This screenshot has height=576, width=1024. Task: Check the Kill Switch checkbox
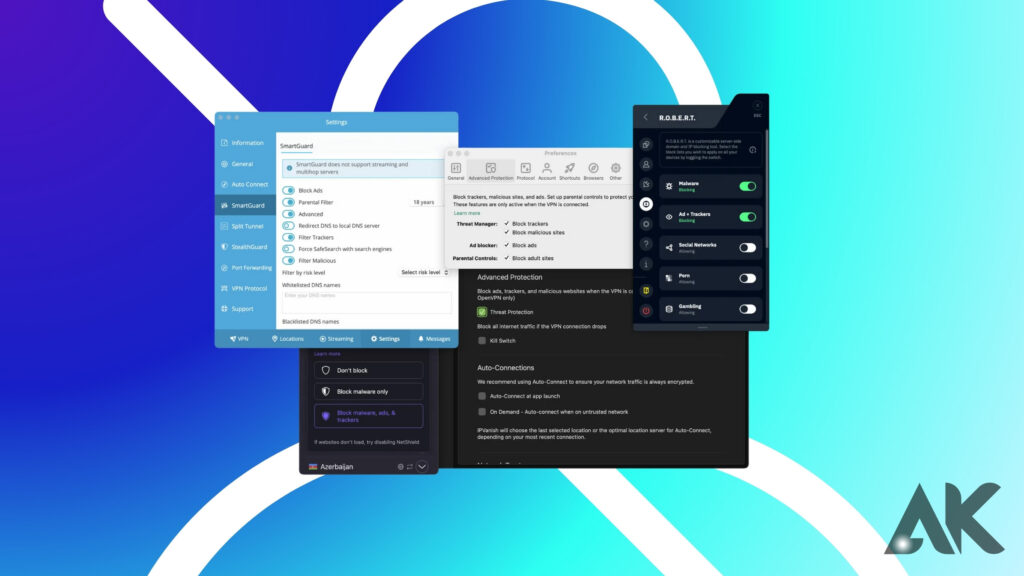pyautogui.click(x=482, y=341)
